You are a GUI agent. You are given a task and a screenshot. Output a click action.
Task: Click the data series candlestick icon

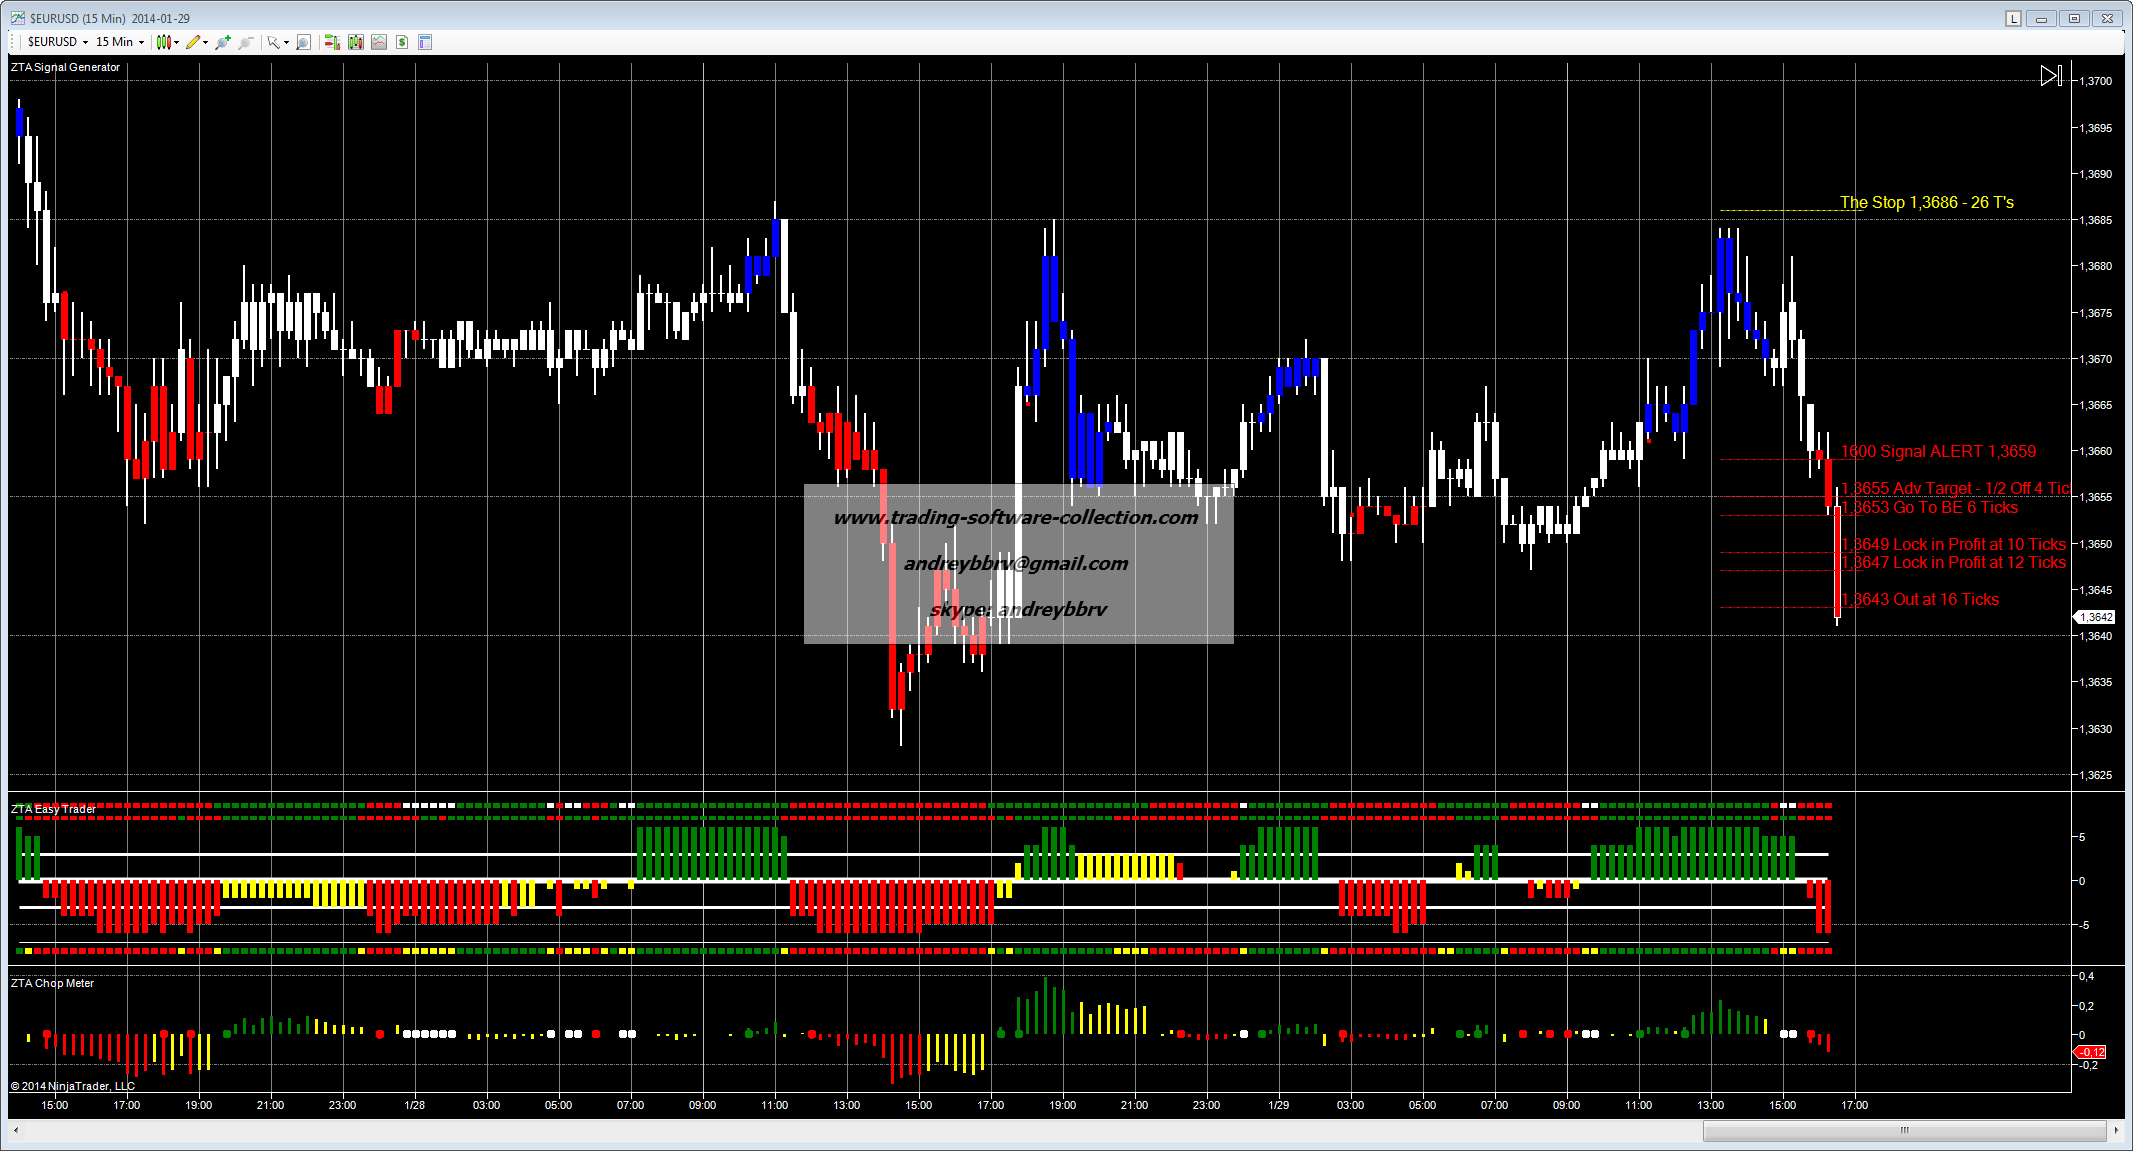(x=355, y=42)
